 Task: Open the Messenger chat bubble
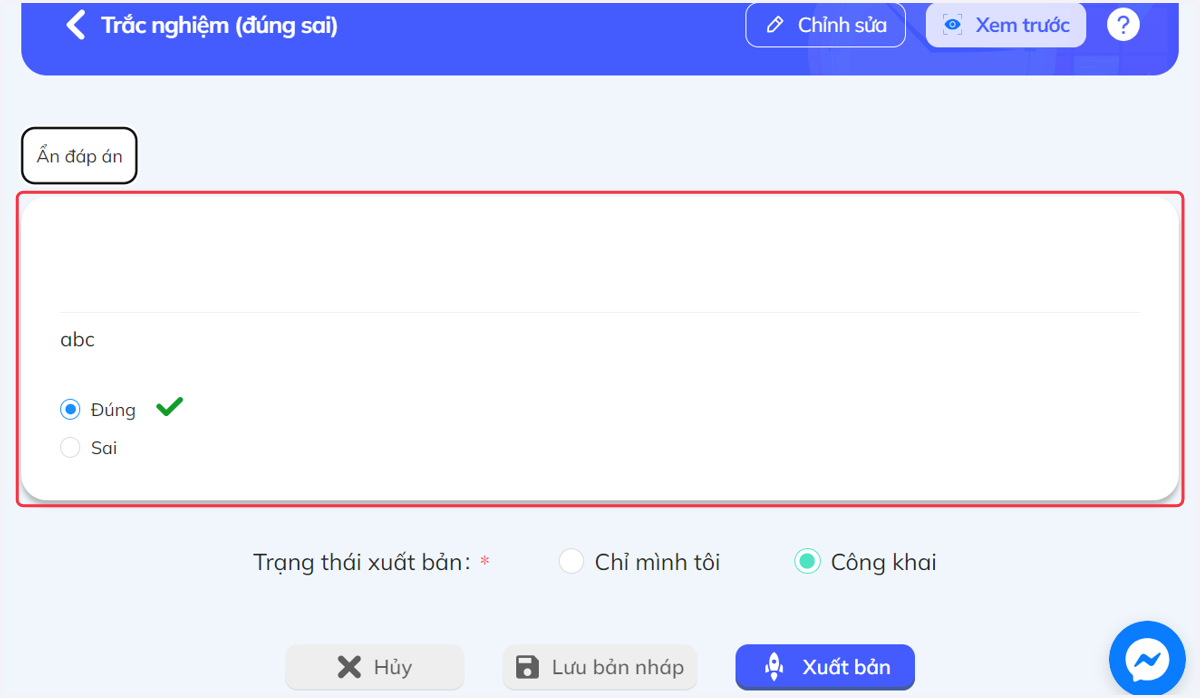pos(1147,659)
